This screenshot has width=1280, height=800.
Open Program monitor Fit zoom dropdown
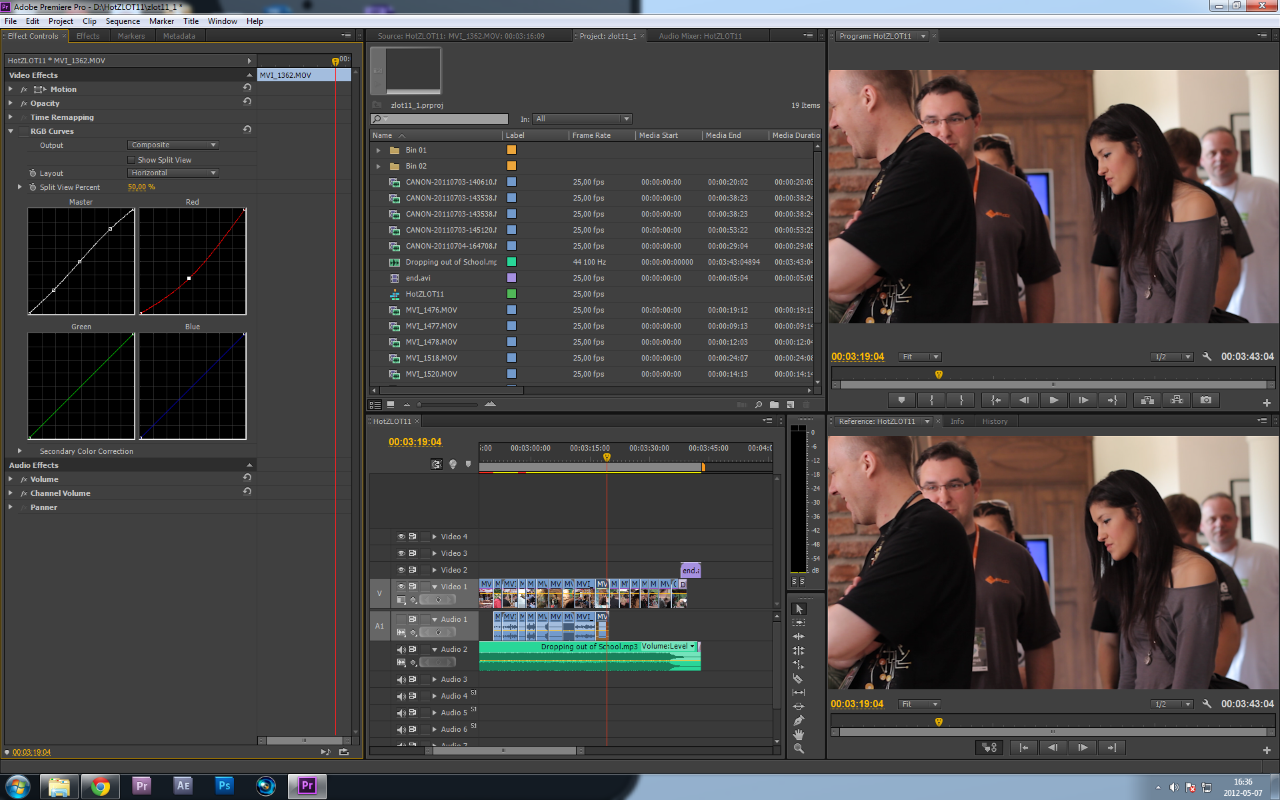[x=919, y=357]
